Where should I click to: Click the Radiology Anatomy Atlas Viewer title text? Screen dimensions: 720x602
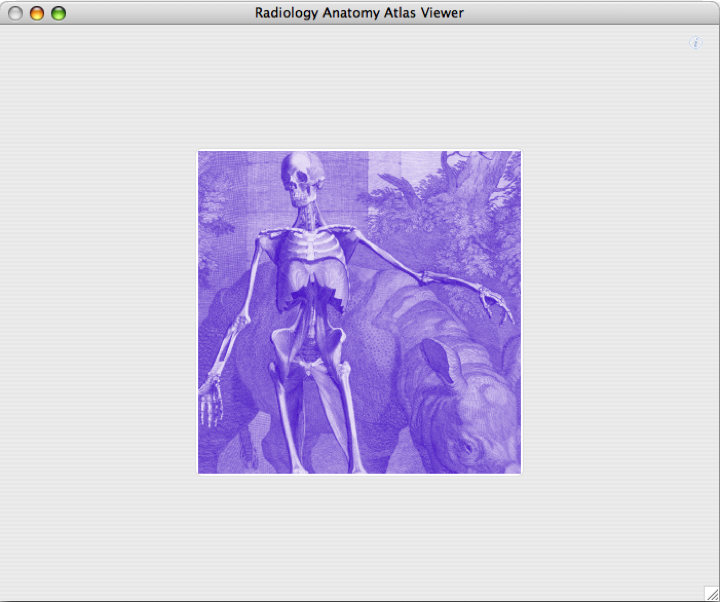pos(359,13)
